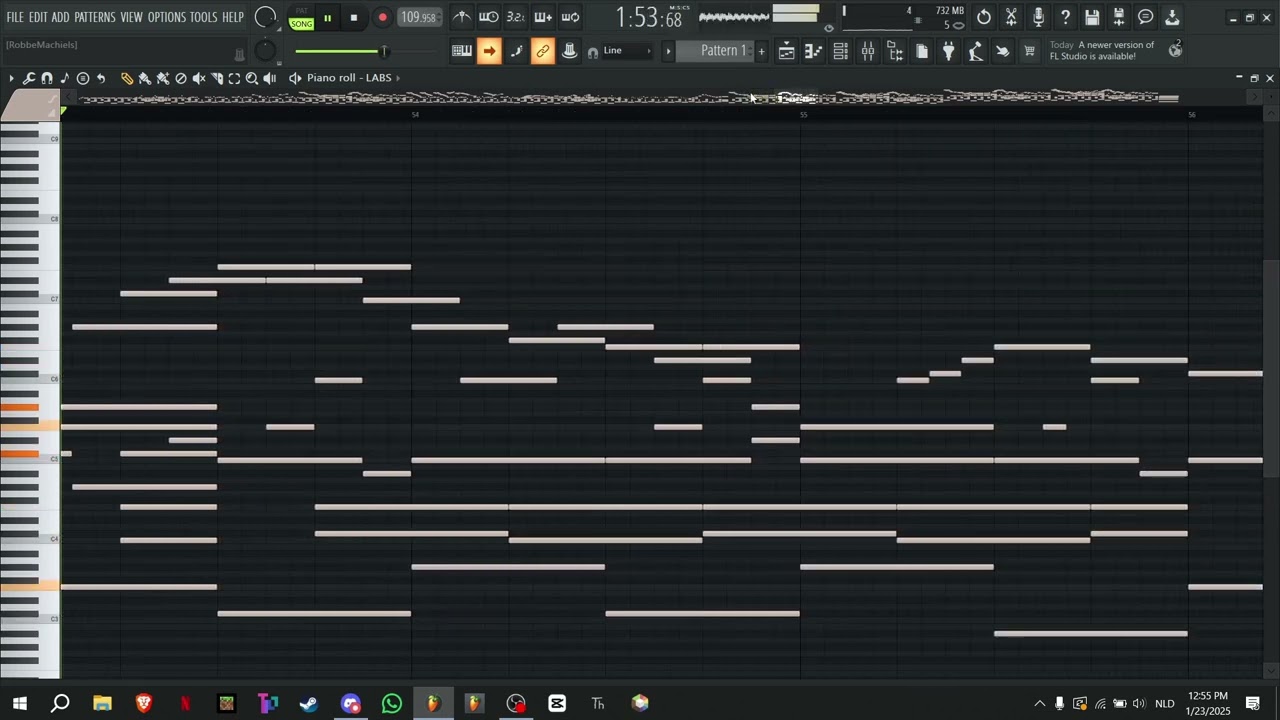
Task: Click the main volume knob
Action: click(266, 17)
